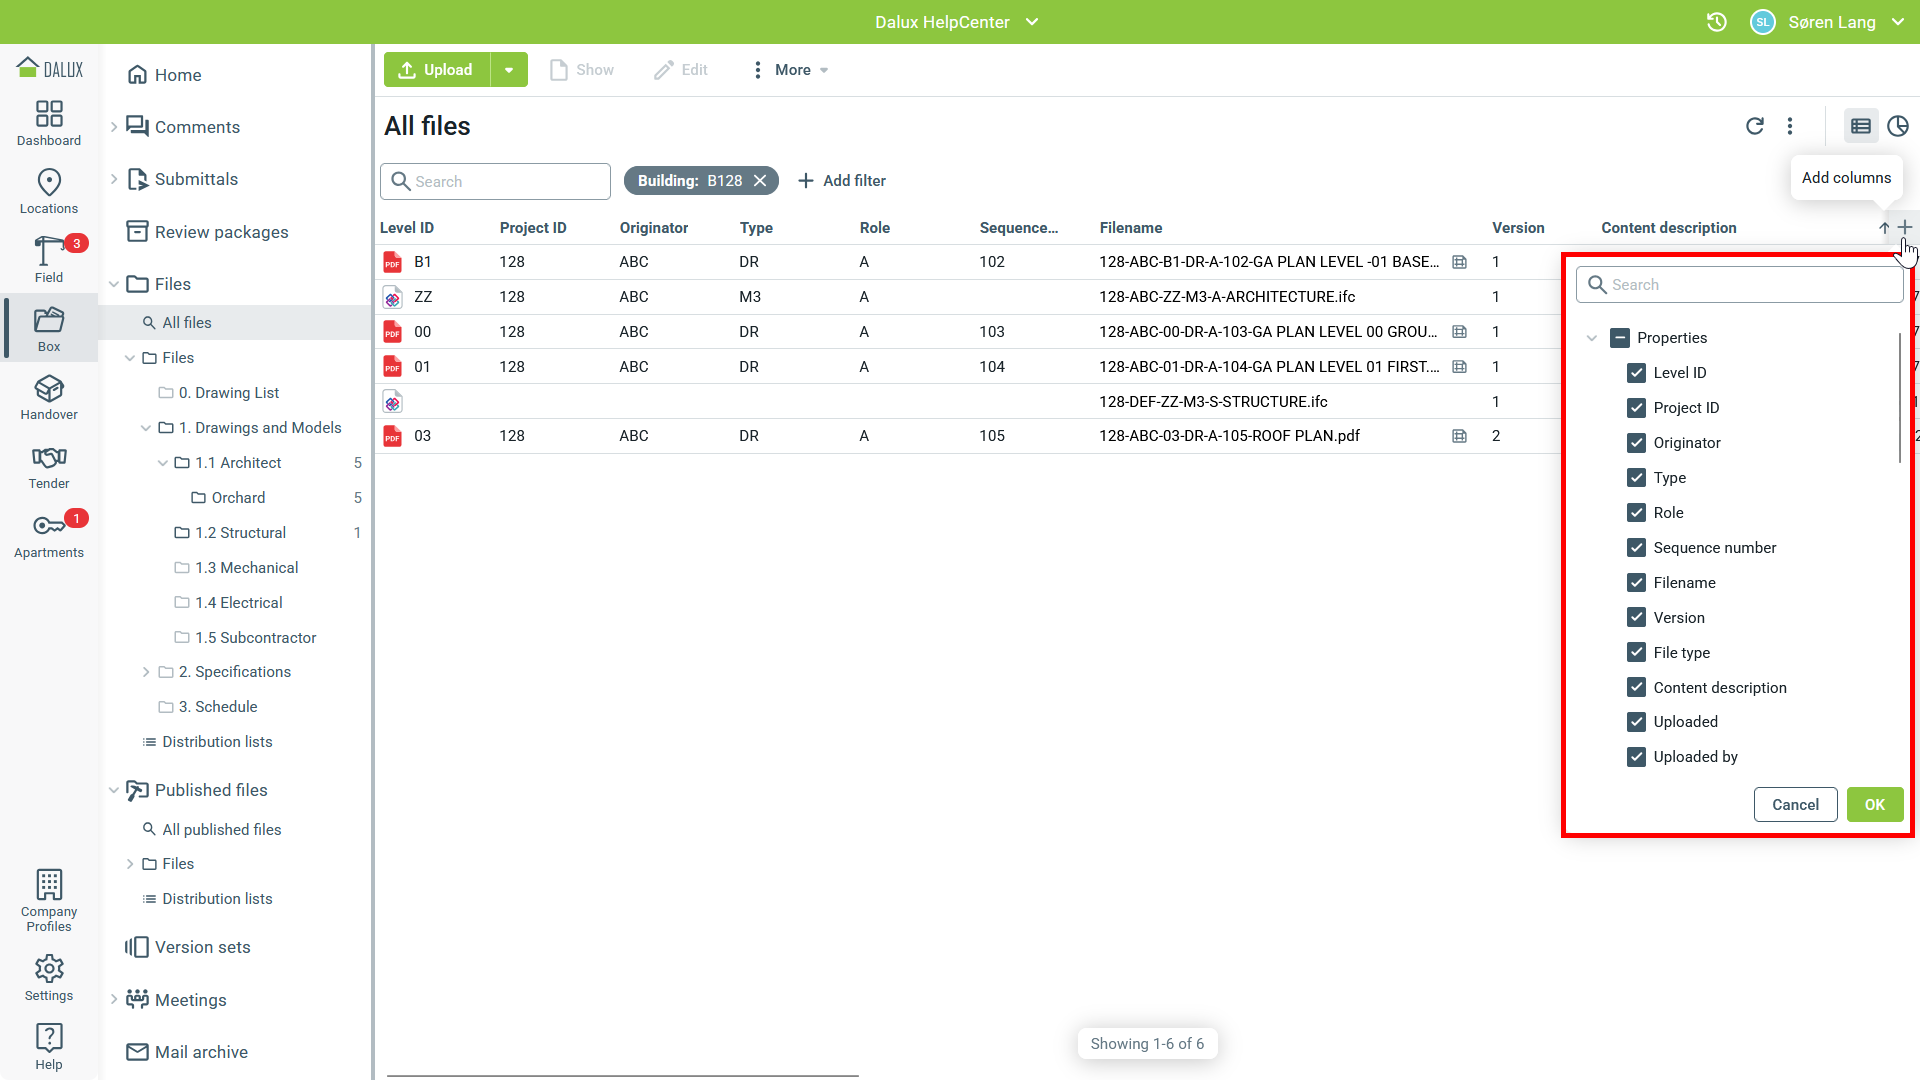The height and width of the screenshot is (1080, 1920).
Task: Open the Locations module
Action: (x=49, y=191)
